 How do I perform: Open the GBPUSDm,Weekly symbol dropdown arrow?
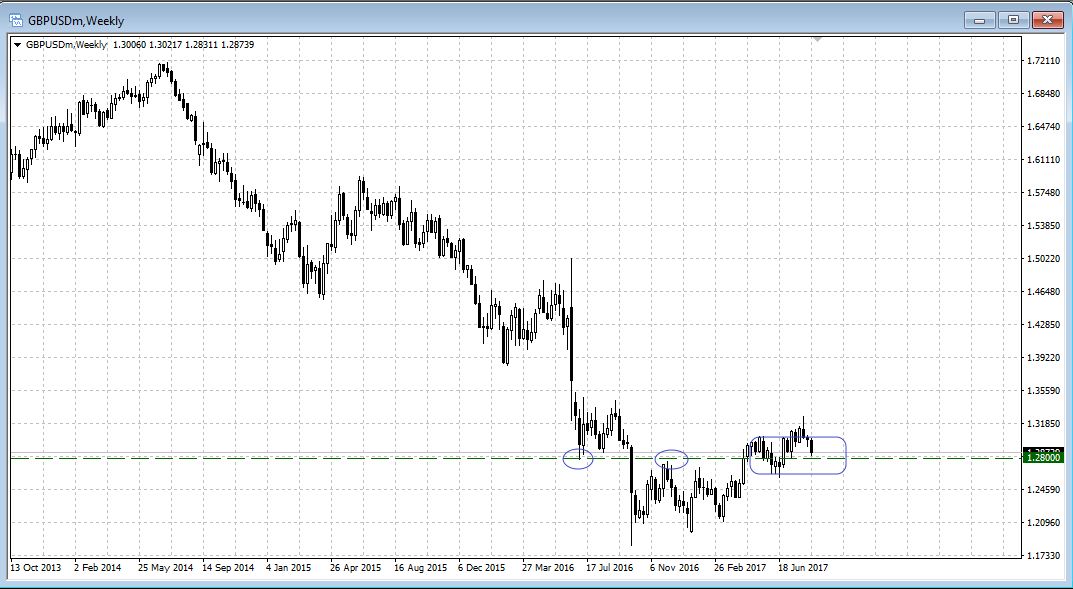pos(17,44)
